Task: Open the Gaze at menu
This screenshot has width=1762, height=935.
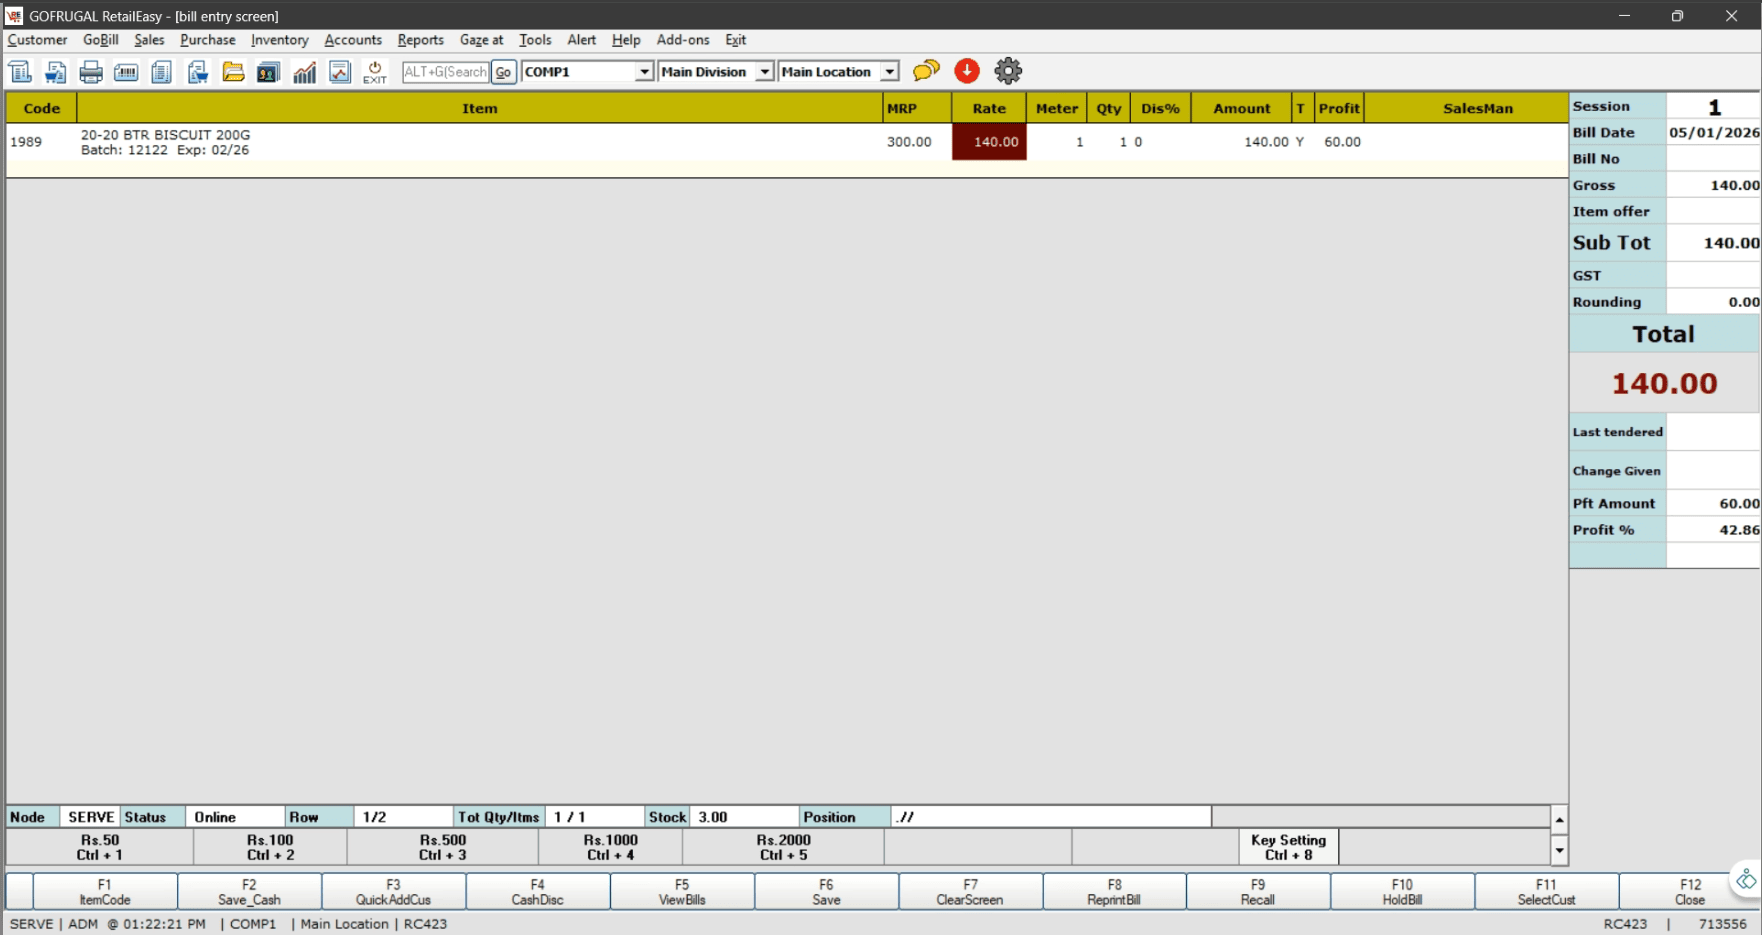Action: (x=481, y=40)
